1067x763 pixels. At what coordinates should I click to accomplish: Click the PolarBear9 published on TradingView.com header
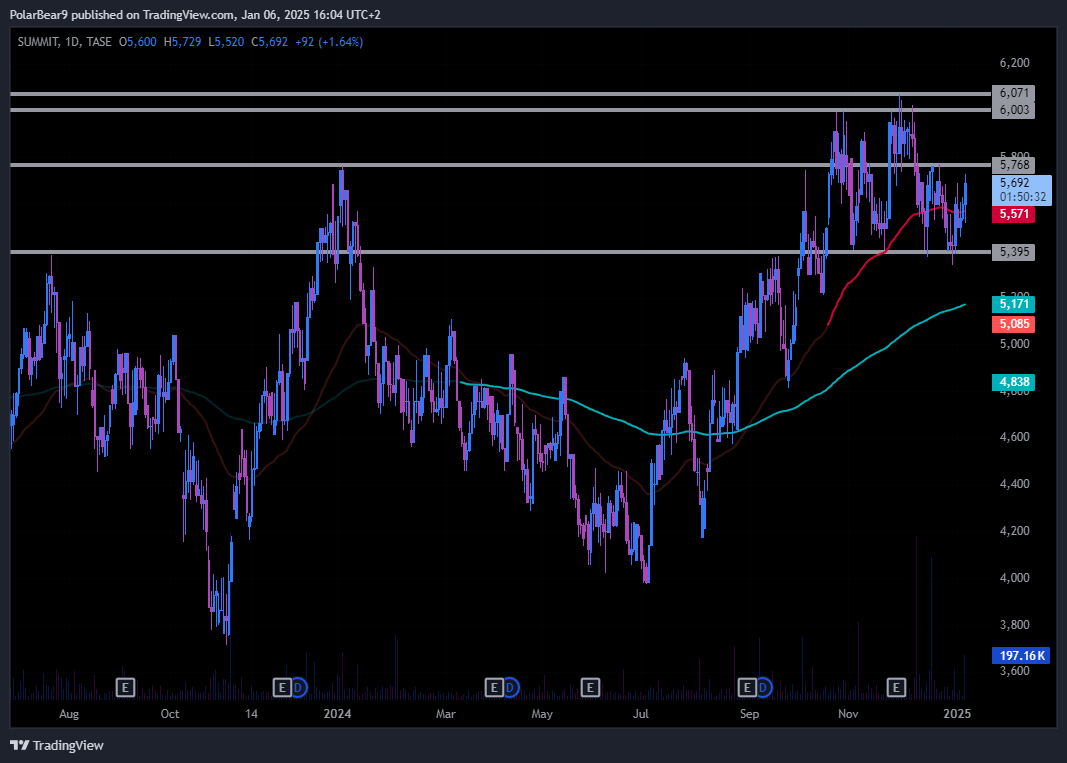pos(195,14)
